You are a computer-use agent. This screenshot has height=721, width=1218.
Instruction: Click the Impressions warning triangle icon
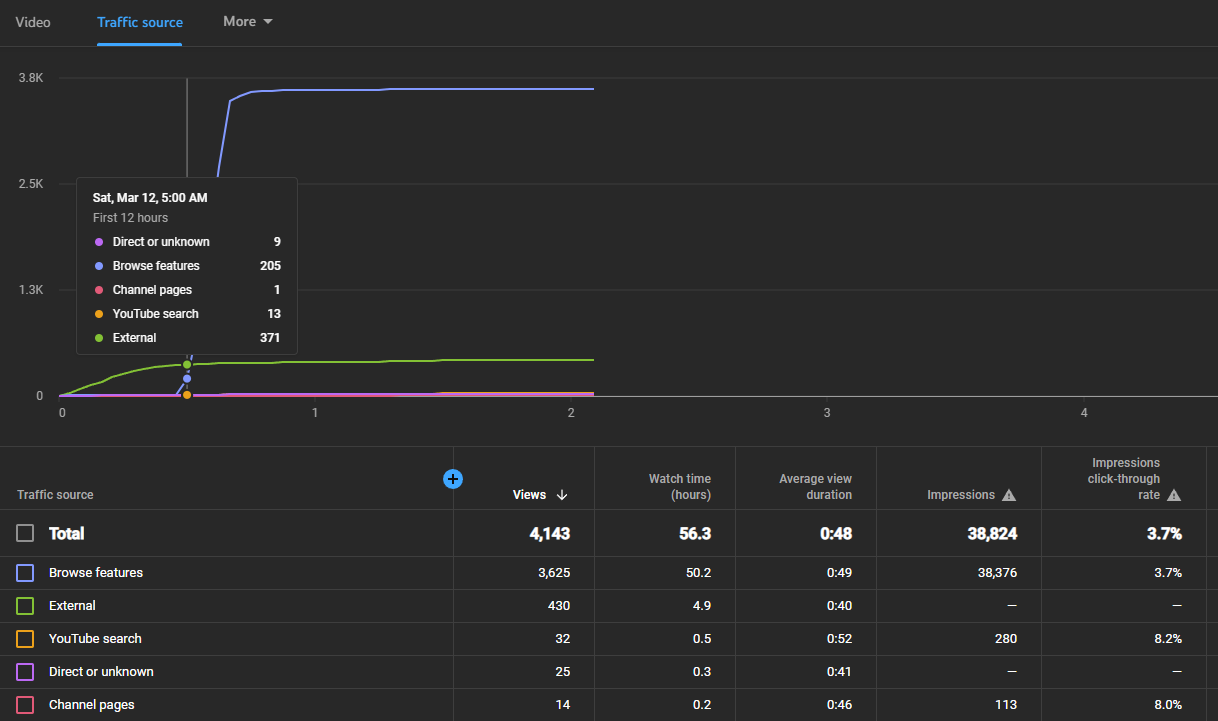pos(1009,495)
